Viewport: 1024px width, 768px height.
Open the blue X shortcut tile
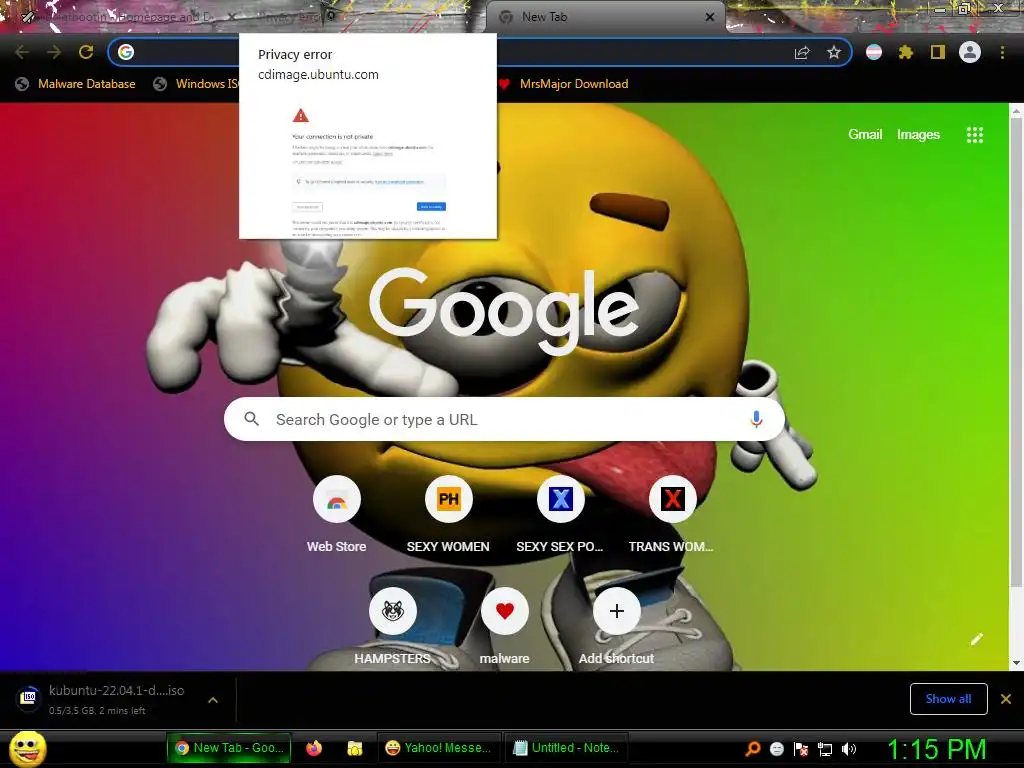pos(560,500)
